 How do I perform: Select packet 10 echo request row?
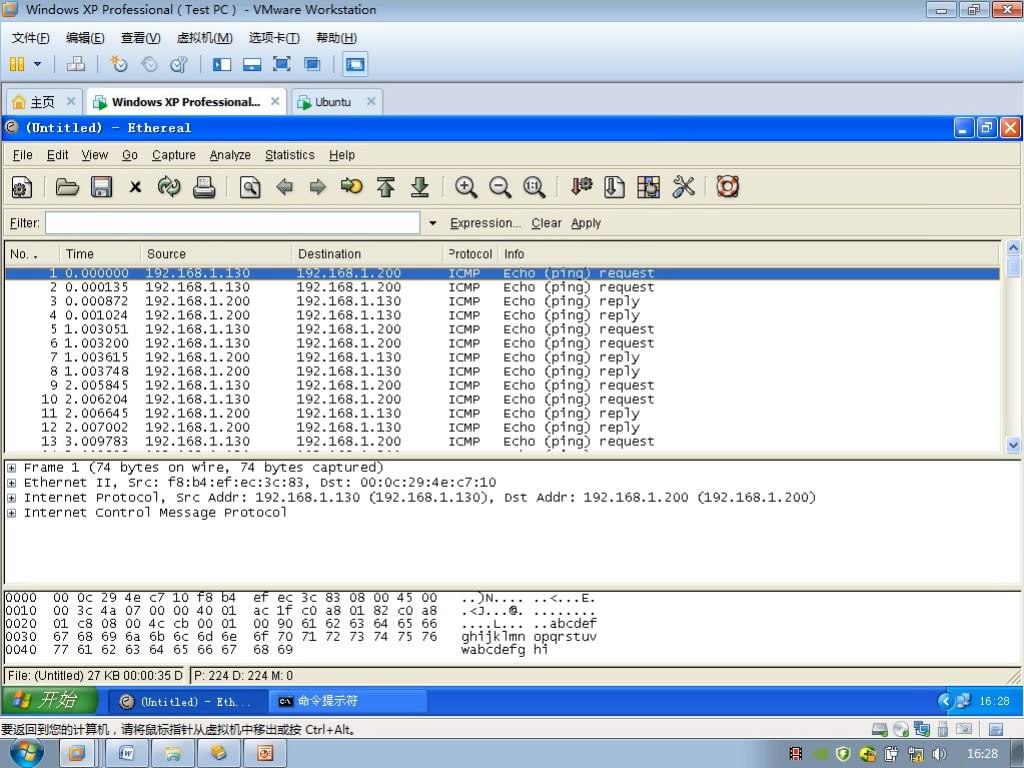pos(502,399)
